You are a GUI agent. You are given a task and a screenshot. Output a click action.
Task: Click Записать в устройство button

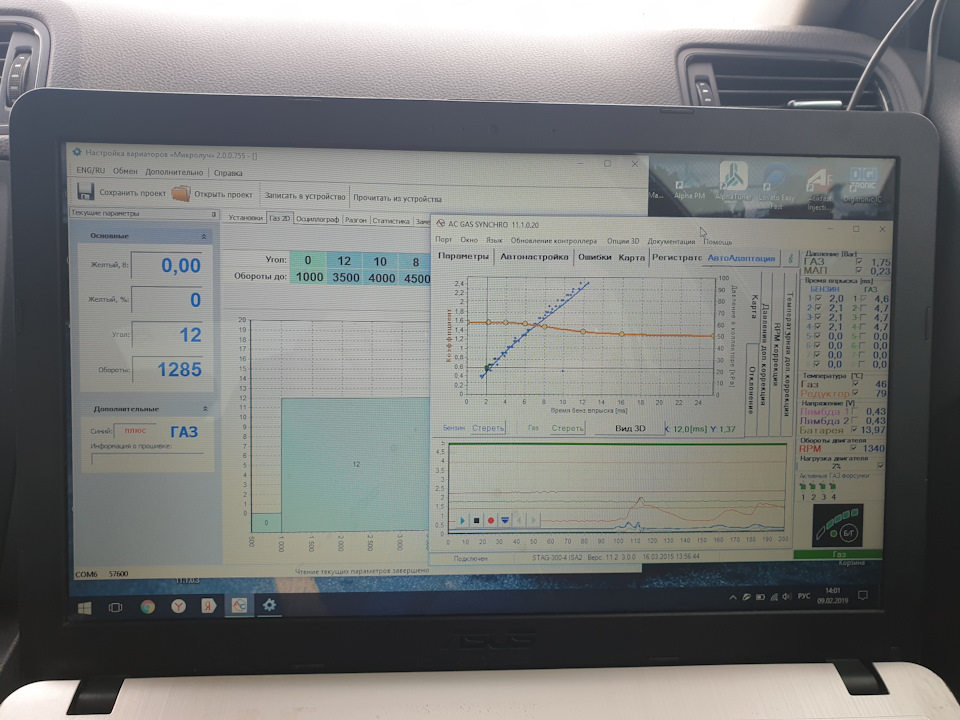click(x=304, y=197)
